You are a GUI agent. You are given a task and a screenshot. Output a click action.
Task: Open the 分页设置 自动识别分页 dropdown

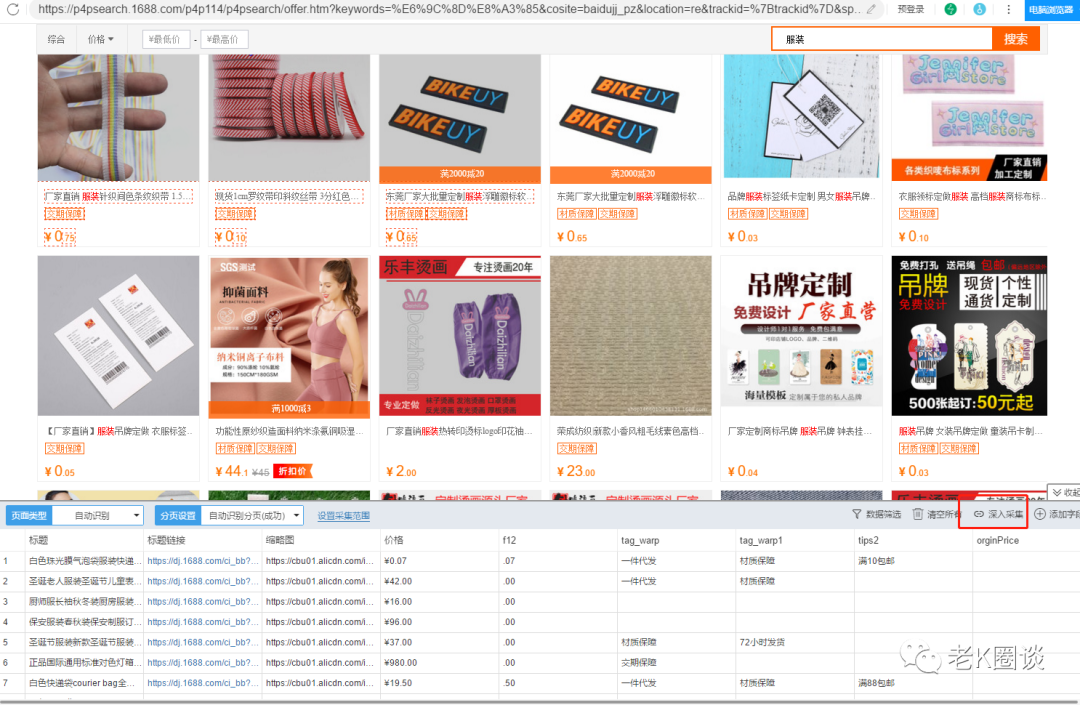[x=254, y=516]
